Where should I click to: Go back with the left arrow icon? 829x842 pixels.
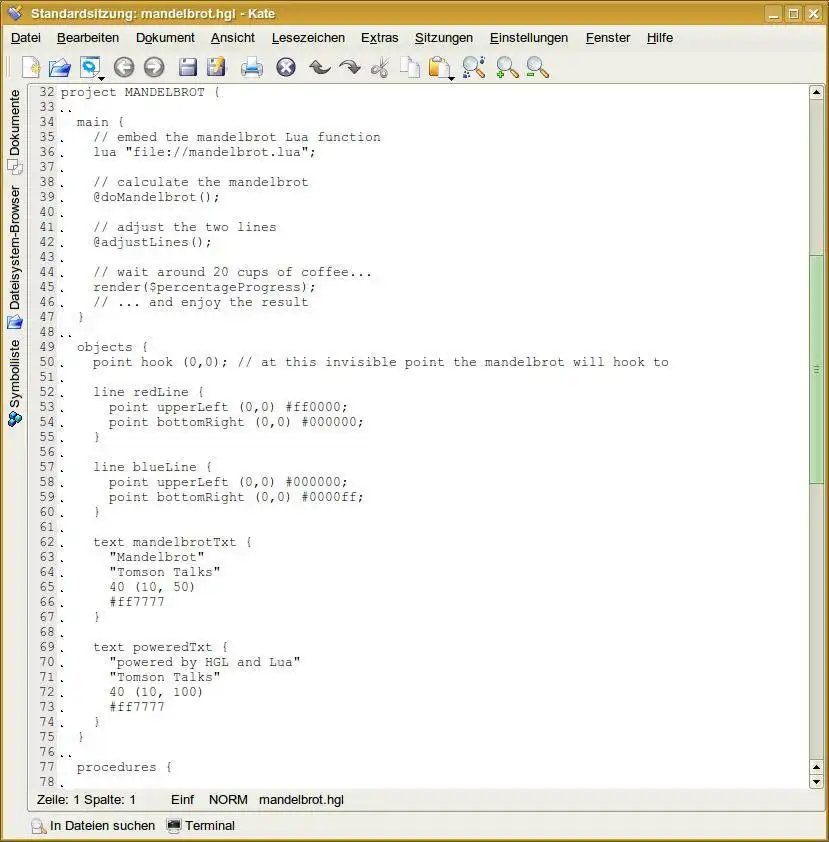(124, 68)
